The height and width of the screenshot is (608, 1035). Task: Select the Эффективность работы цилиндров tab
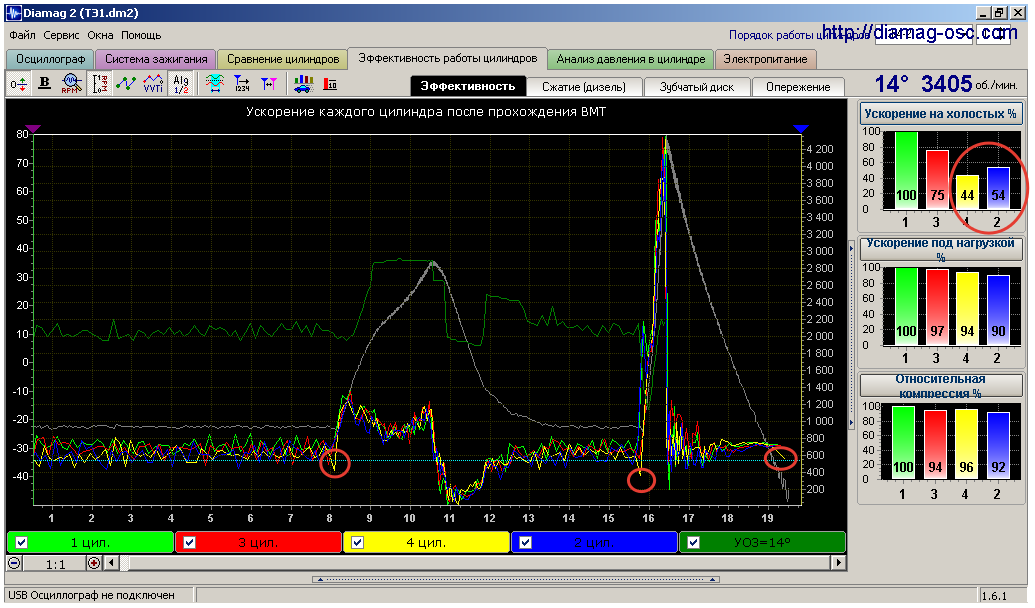point(448,58)
